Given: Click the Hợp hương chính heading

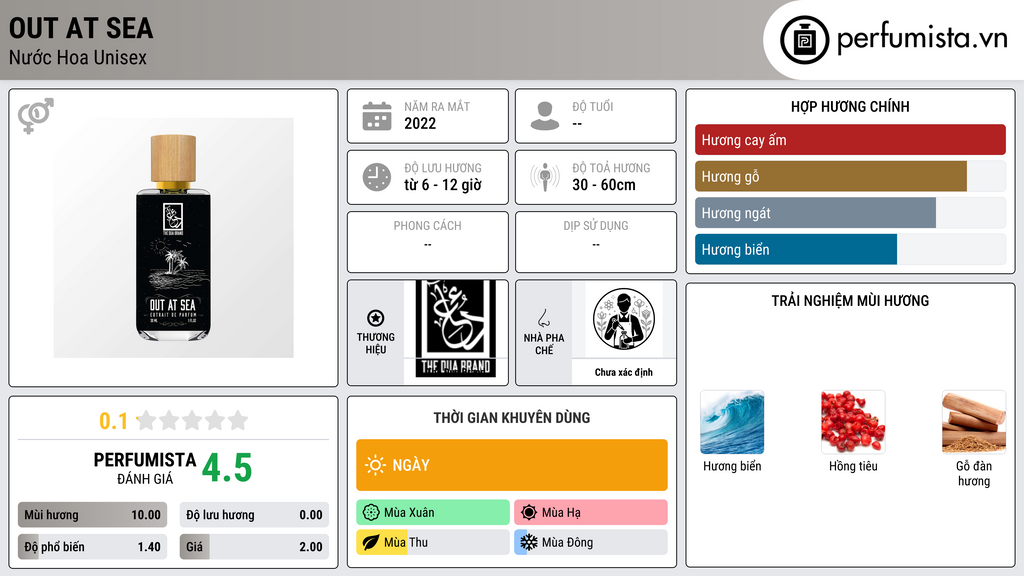Looking at the screenshot, I should click(x=850, y=106).
